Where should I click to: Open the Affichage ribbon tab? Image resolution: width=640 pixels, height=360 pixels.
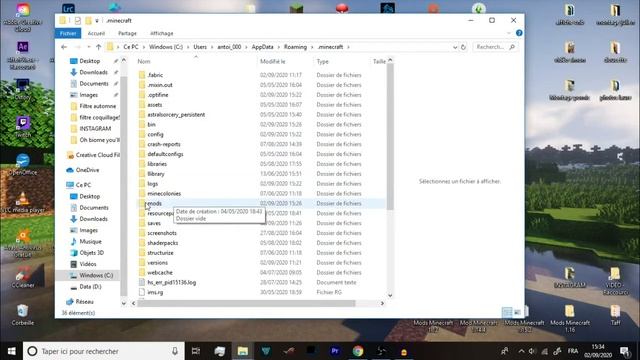click(162, 33)
